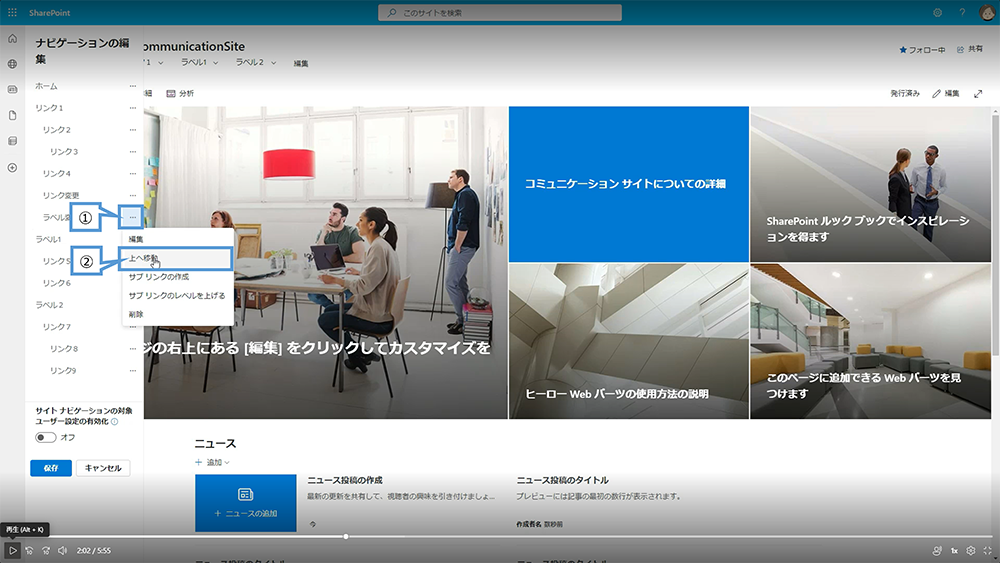Open the globe sites icon in left rail
This screenshot has height=563, width=1000.
[12, 64]
